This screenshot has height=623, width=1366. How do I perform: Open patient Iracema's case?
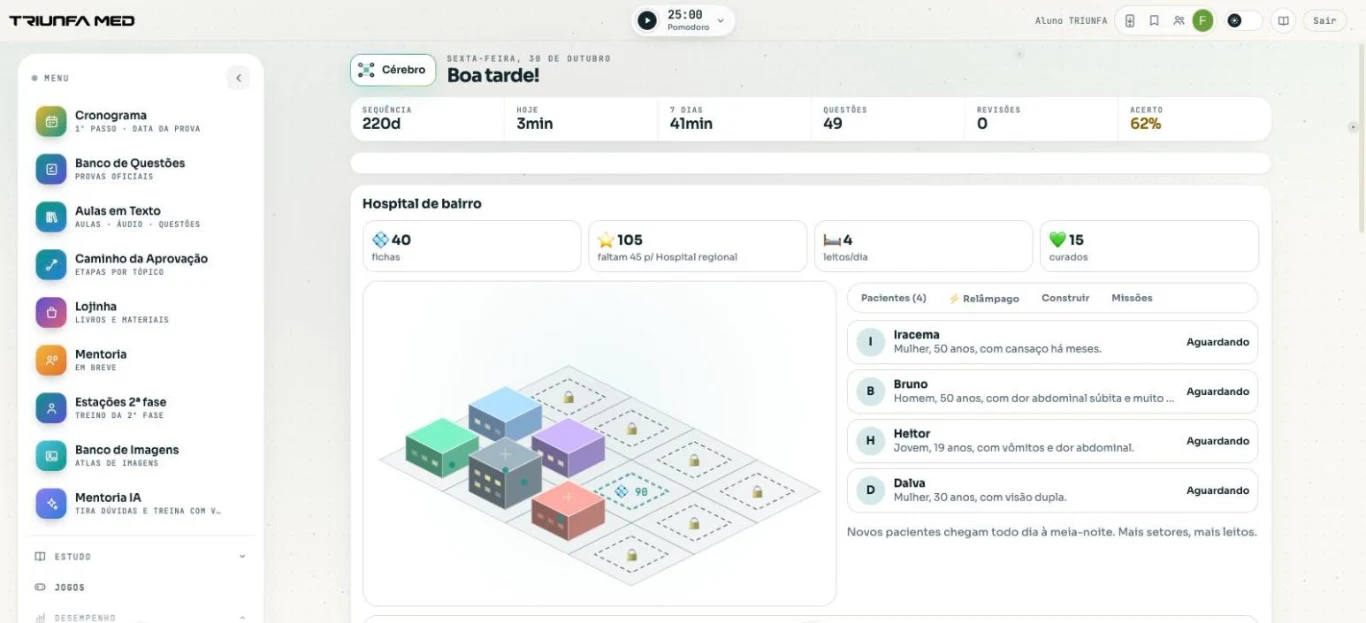1052,342
